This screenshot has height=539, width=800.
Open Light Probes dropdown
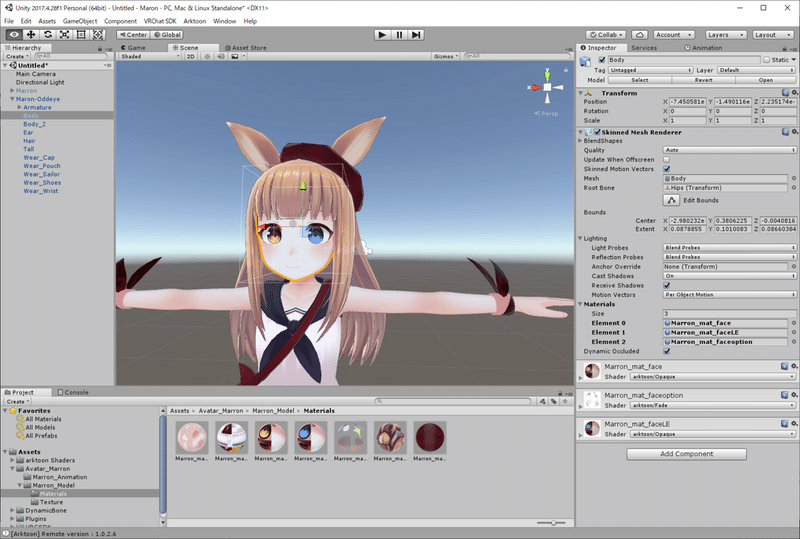[729, 248]
